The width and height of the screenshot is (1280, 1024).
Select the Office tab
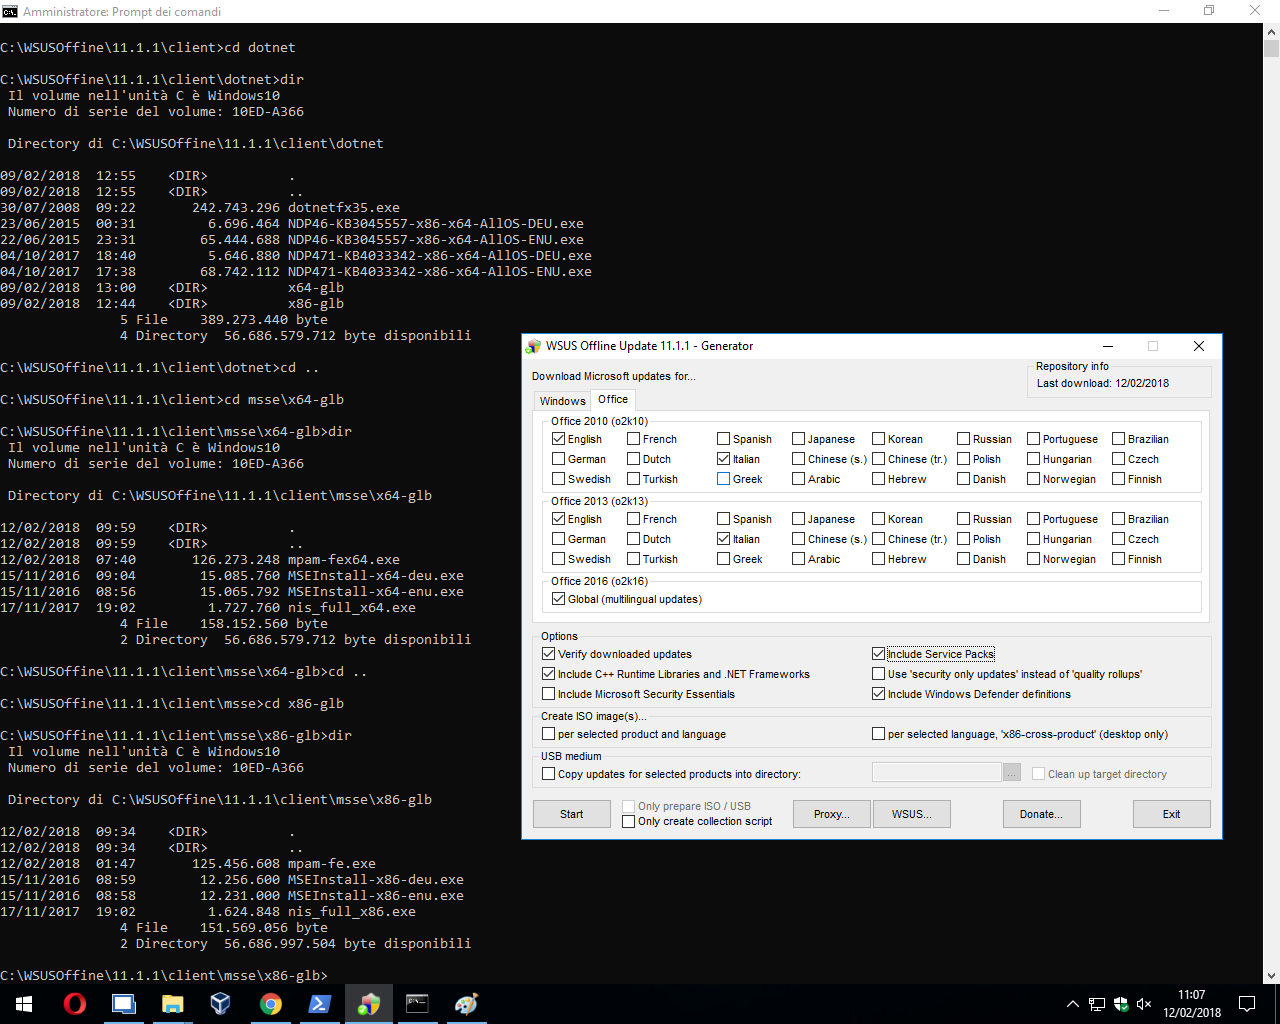[x=613, y=399]
